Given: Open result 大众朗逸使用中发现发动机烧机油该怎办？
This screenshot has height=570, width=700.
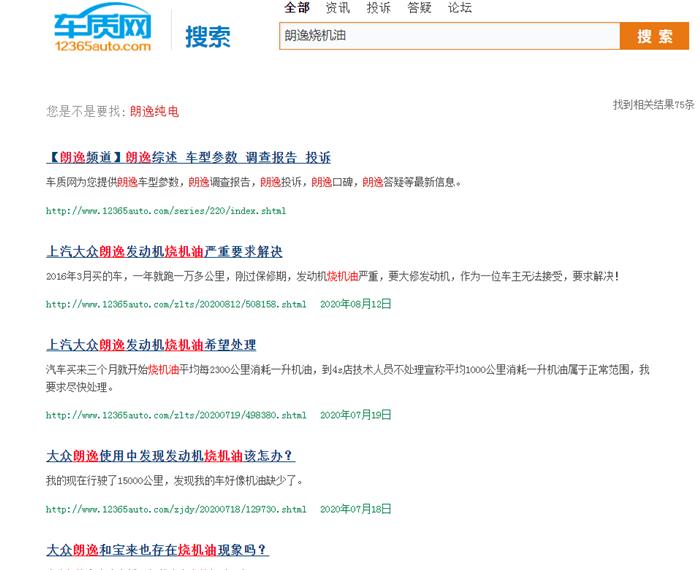Looking at the screenshot, I should 171,456.
